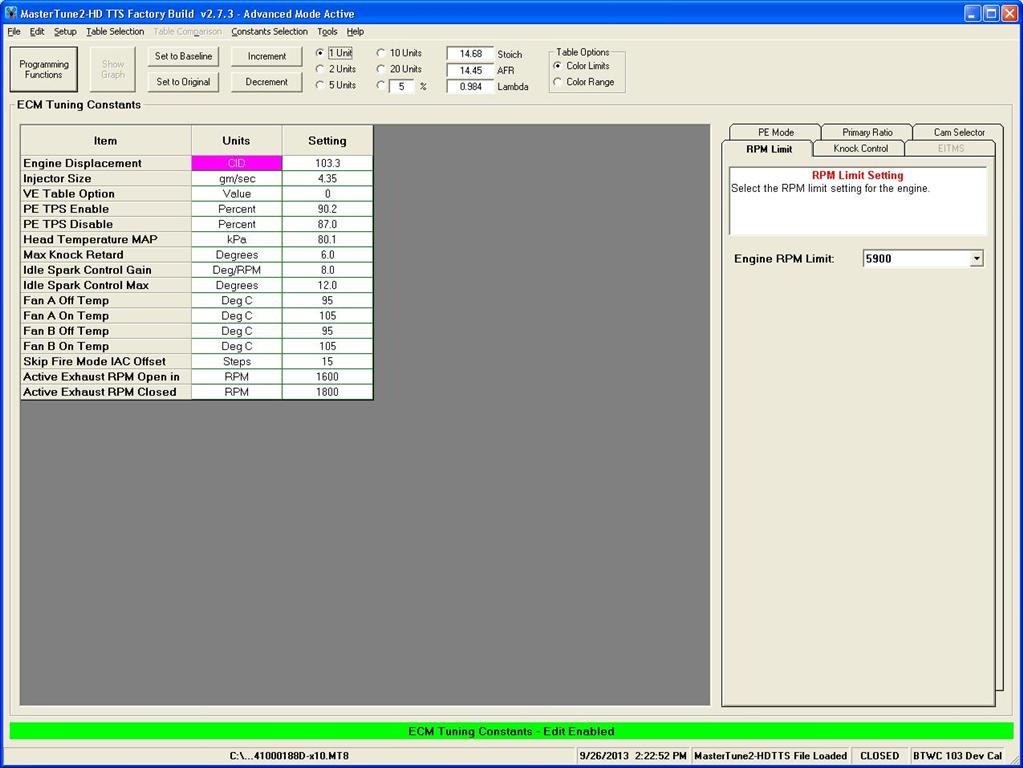Select the percent increment radio button
The width and height of the screenshot is (1023, 768).
click(381, 85)
